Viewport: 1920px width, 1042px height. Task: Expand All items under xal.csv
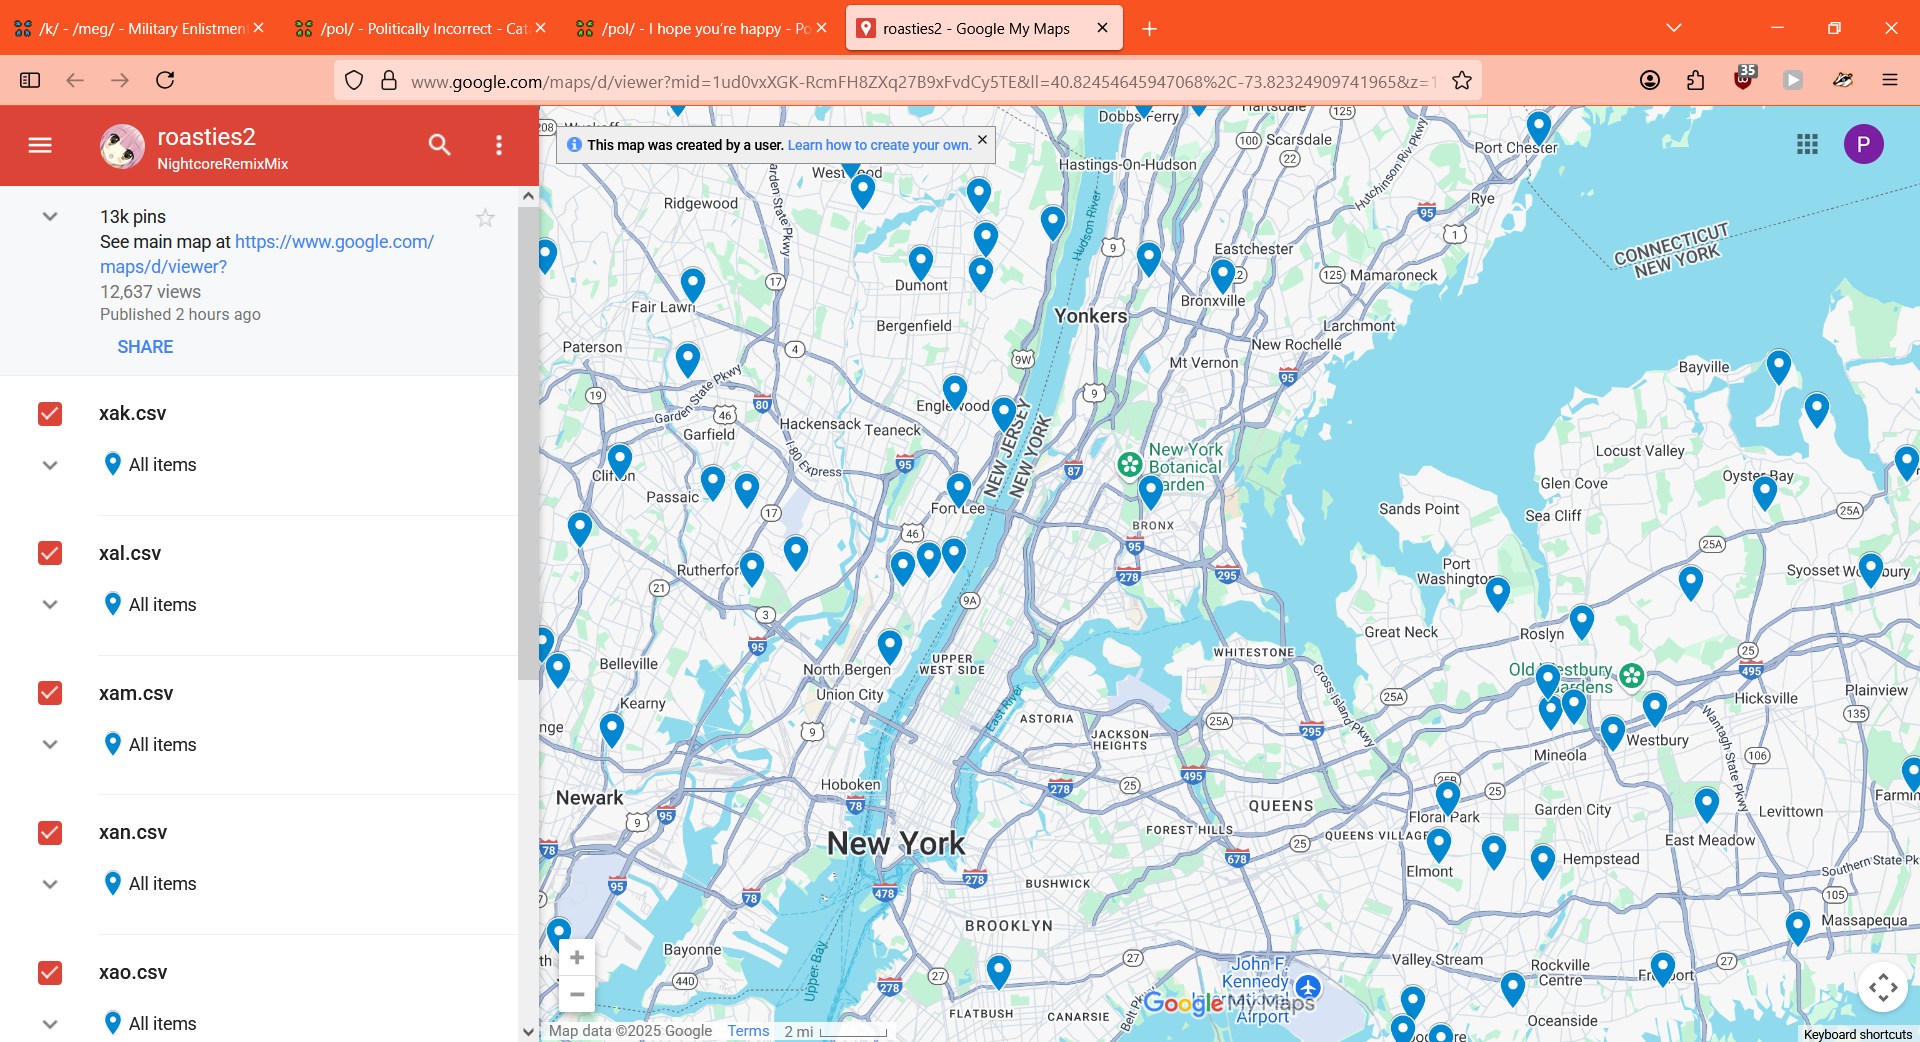tap(50, 605)
